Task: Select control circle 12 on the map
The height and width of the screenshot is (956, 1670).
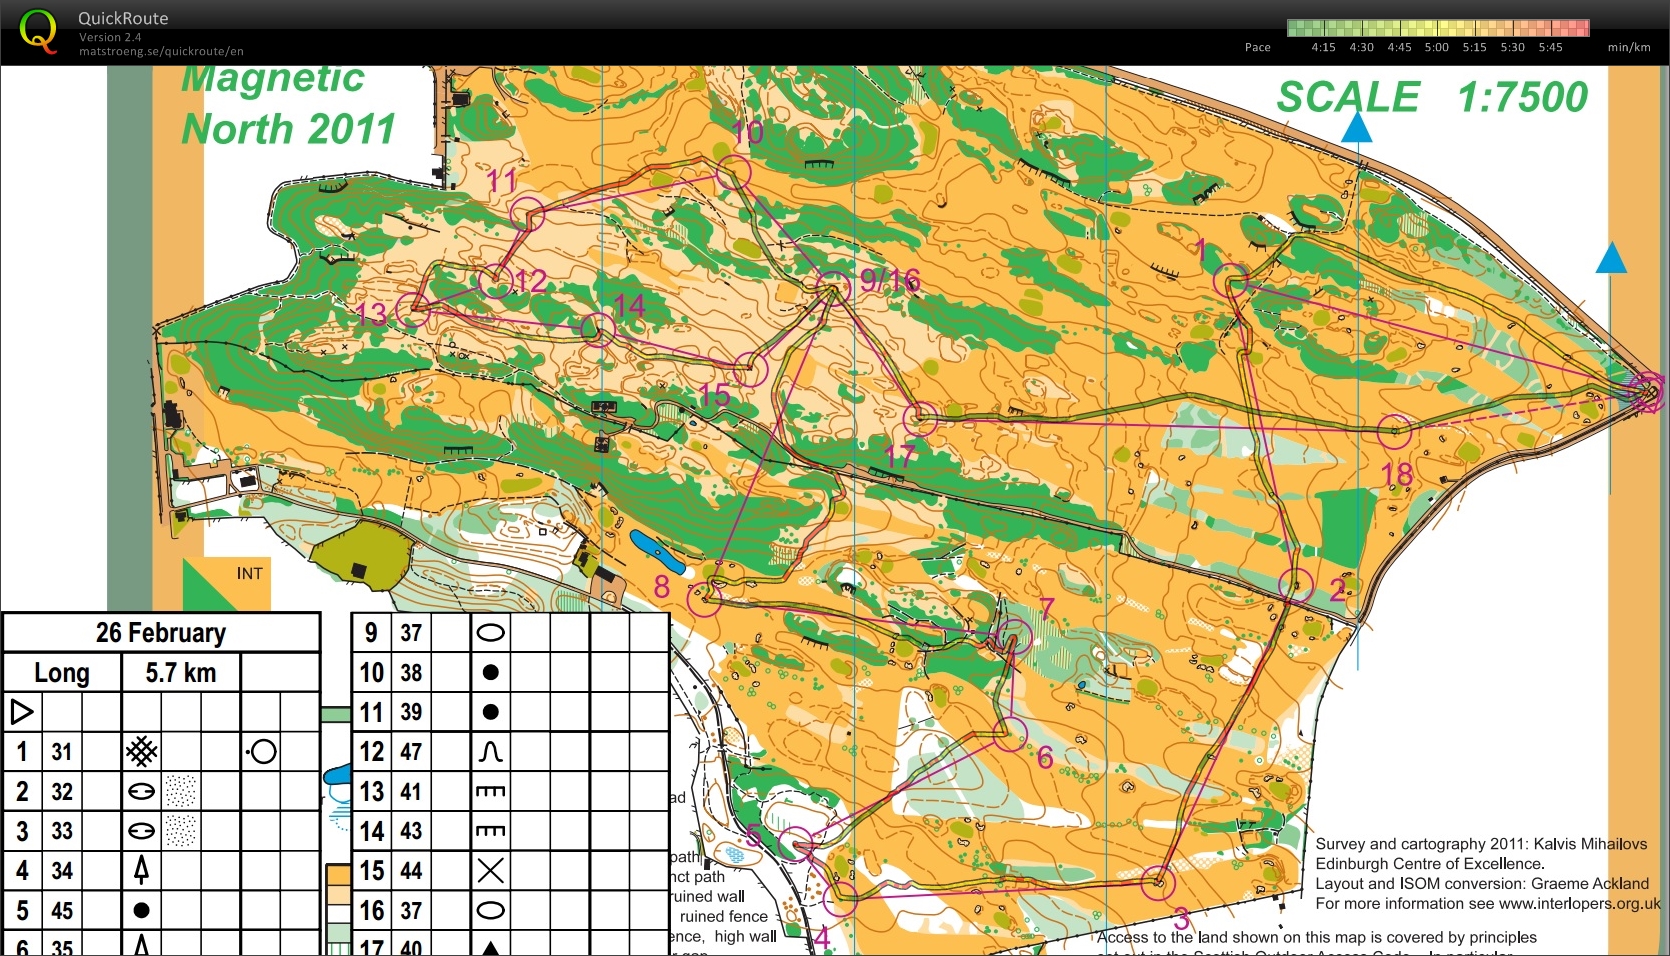Action: coord(495,281)
